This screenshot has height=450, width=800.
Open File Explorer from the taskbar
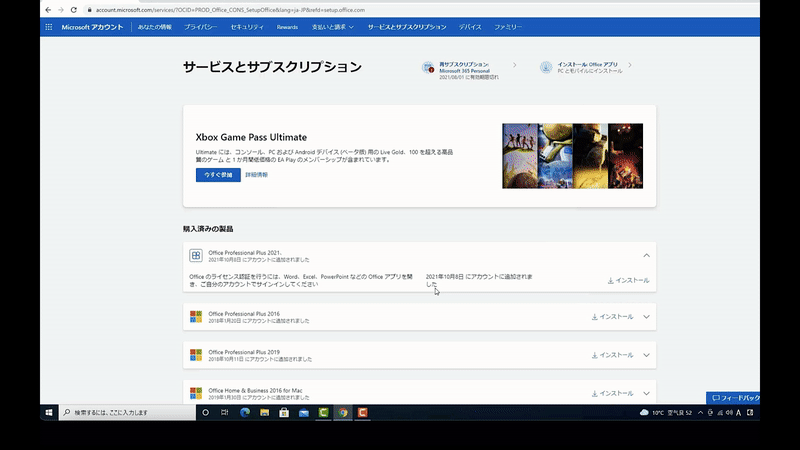[264, 412]
